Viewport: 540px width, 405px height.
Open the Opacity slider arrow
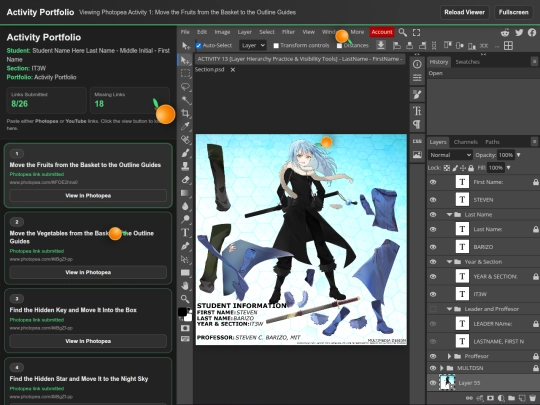tap(518, 155)
